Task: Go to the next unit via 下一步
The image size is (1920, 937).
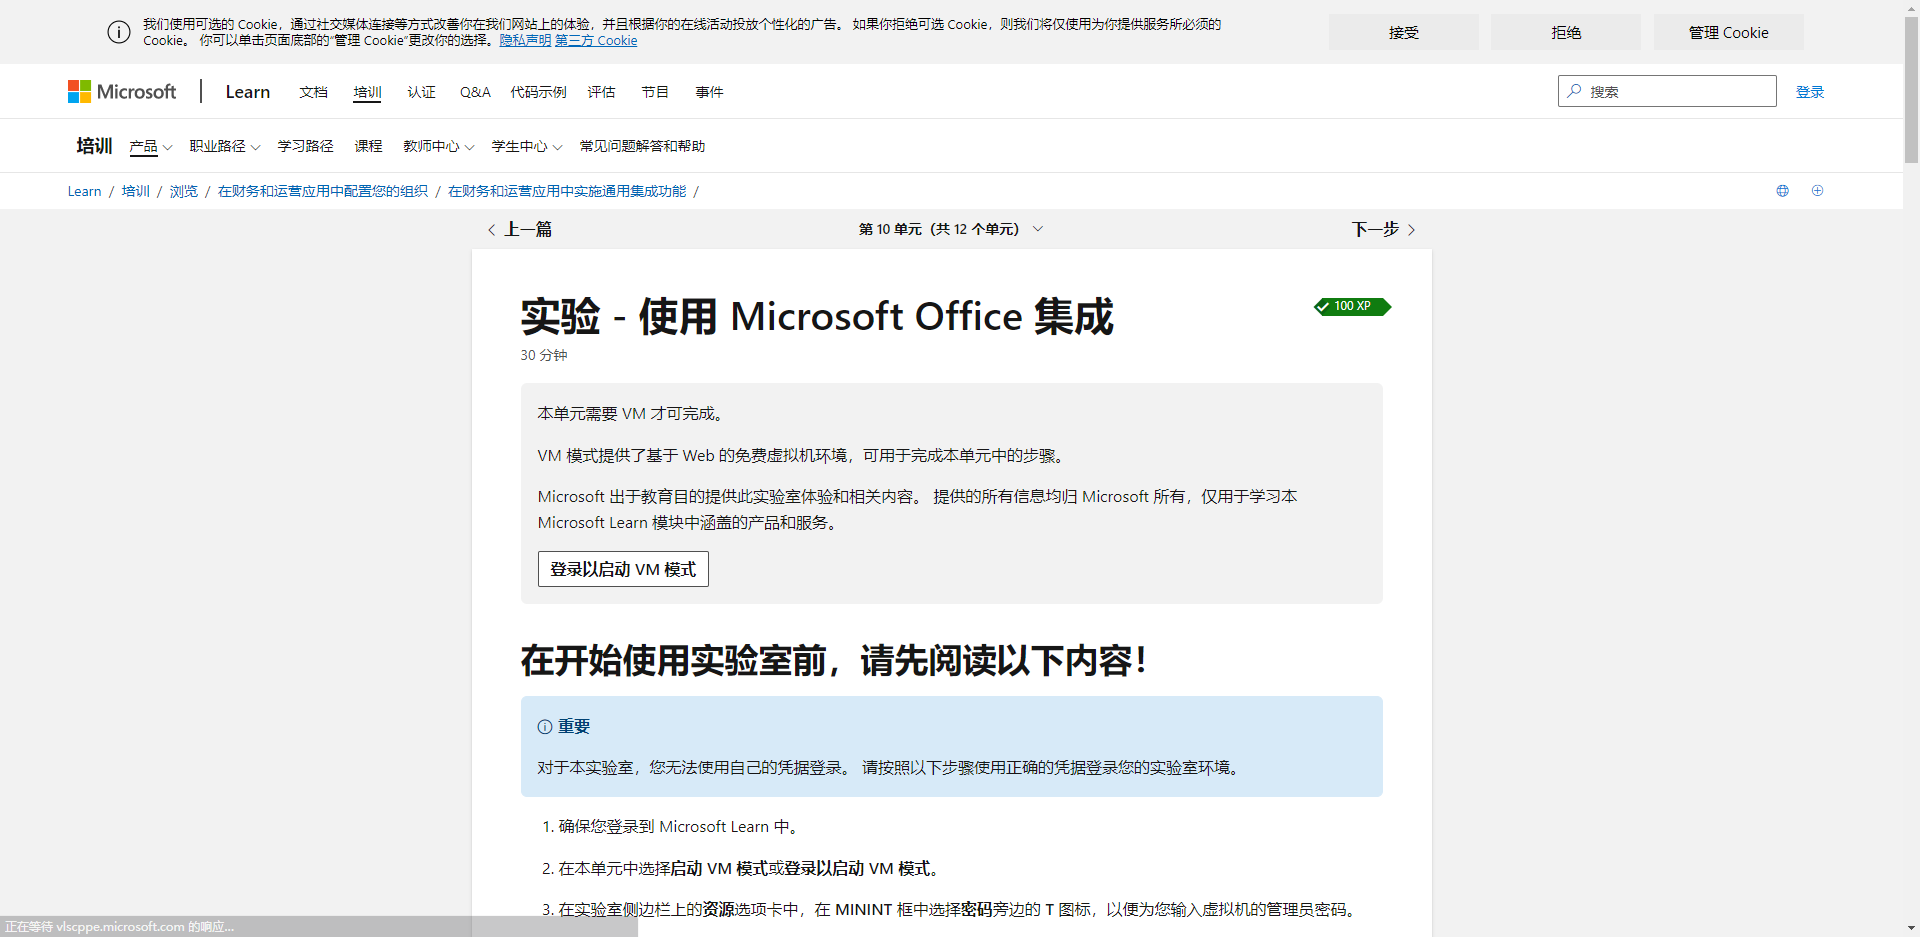Action: [x=1384, y=230]
